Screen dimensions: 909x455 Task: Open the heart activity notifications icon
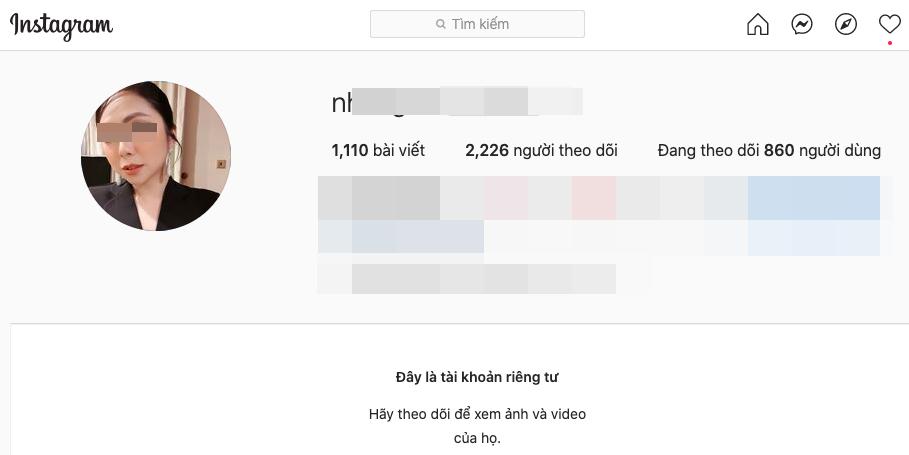pyautogui.click(x=890, y=24)
